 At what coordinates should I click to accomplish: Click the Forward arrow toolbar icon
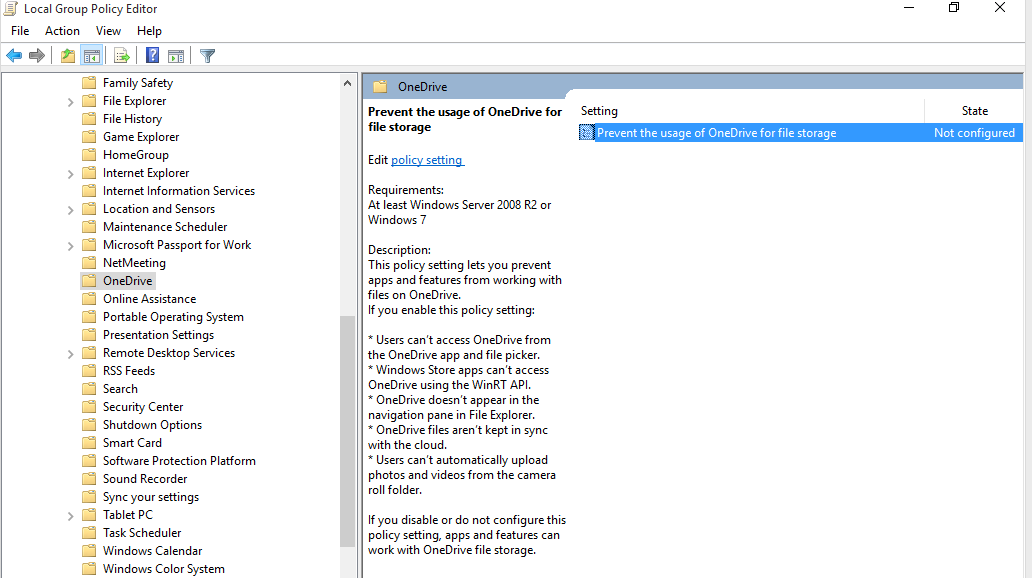click(x=37, y=56)
